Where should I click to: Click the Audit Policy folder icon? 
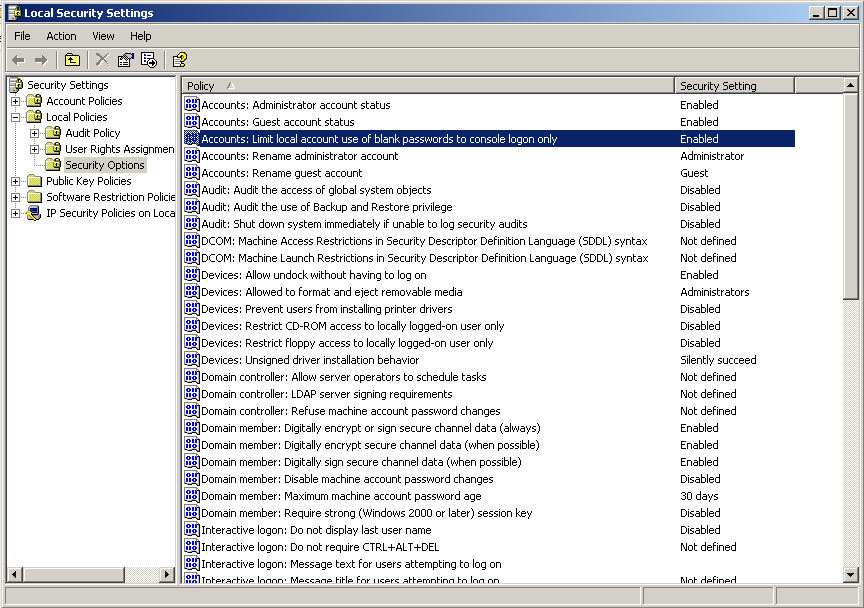tap(53, 133)
